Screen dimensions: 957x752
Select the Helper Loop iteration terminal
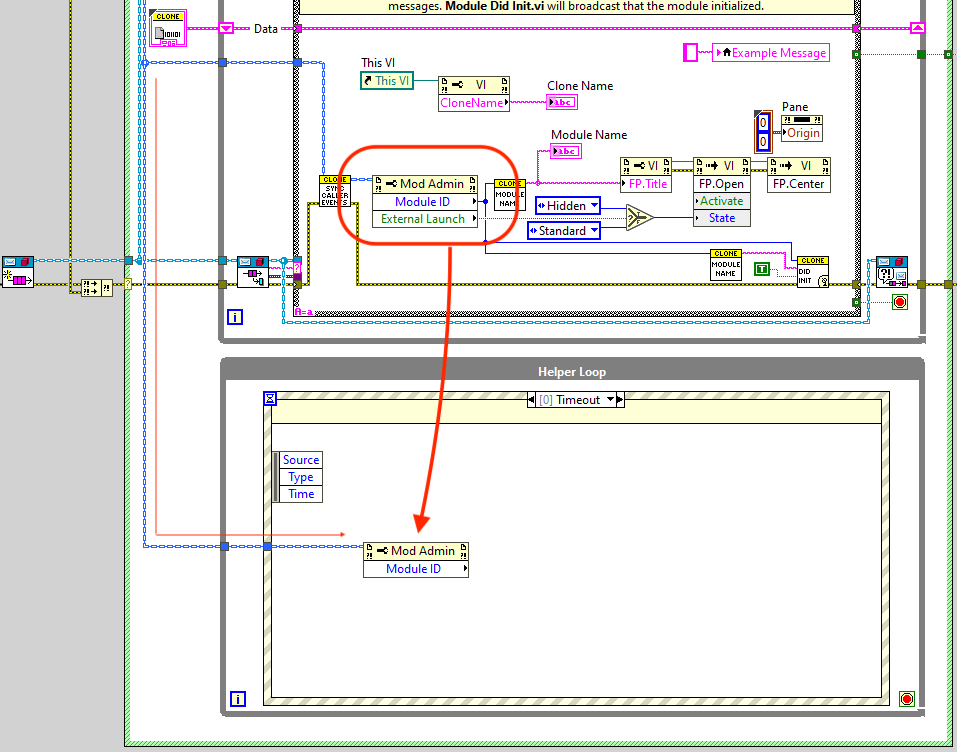coord(238,699)
